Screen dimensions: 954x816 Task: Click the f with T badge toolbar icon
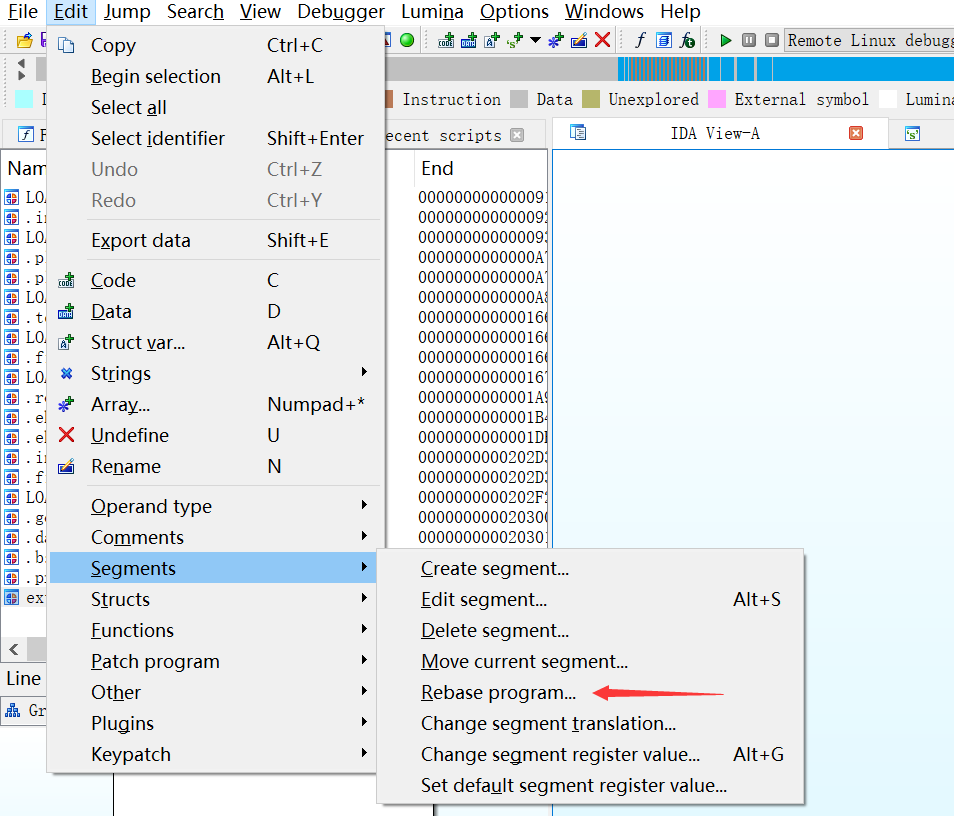[x=688, y=41]
